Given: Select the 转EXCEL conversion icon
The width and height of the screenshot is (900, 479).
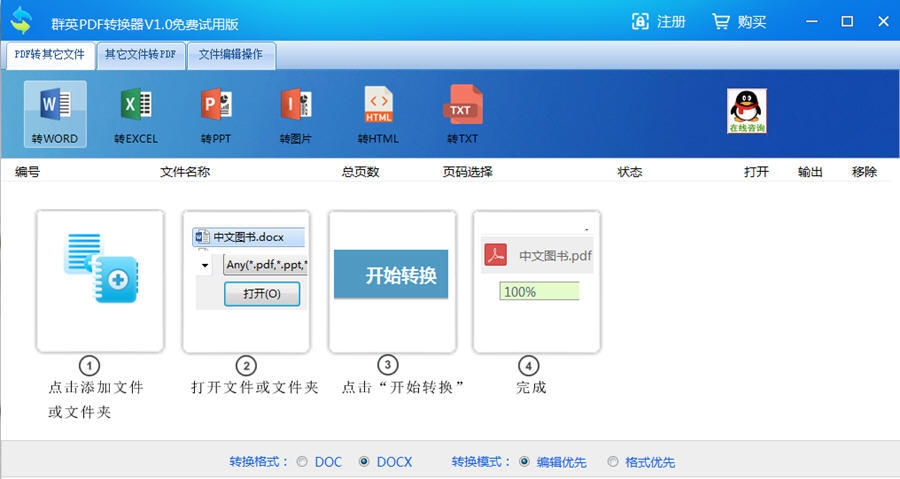Looking at the screenshot, I should [x=135, y=114].
